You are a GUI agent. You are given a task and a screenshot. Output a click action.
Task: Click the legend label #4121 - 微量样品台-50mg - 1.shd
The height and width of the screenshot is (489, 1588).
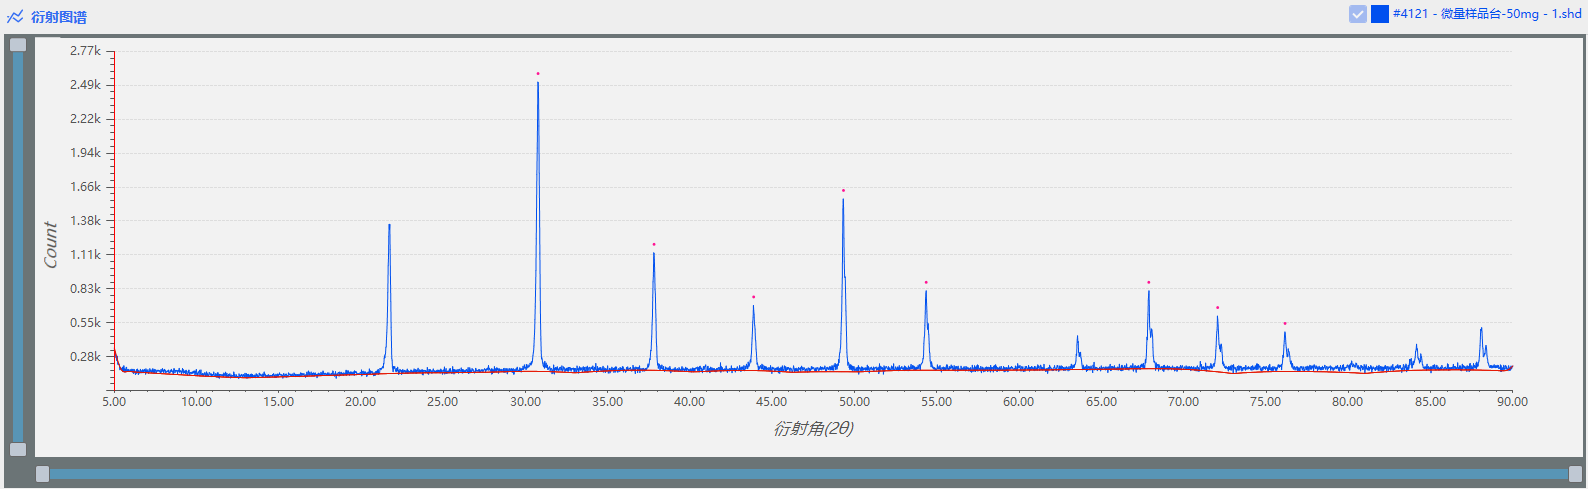1487,14
